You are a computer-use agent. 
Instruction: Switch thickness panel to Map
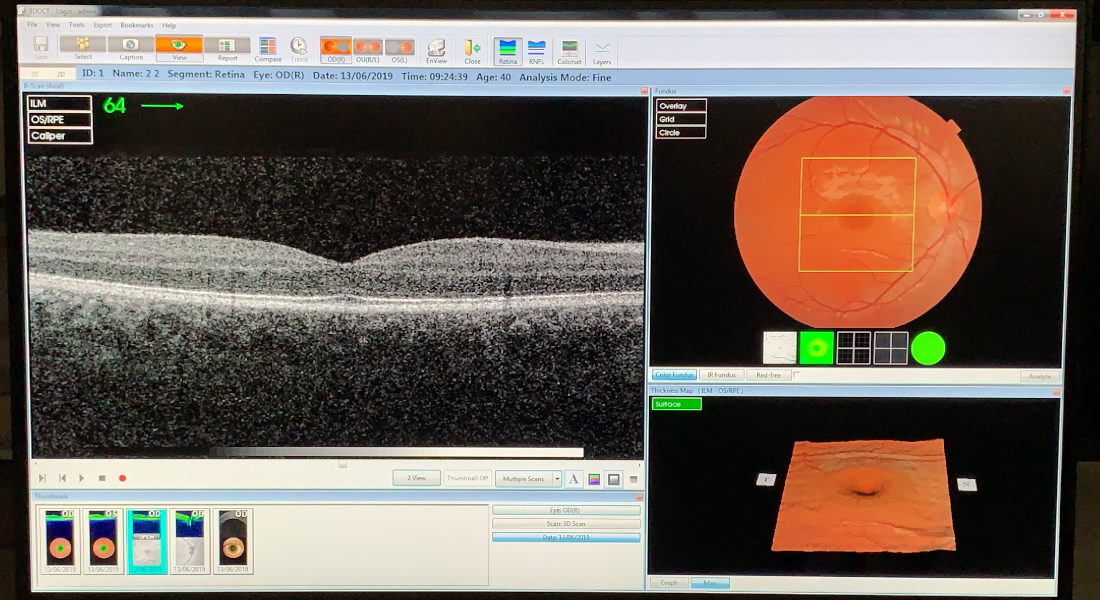tap(710, 582)
